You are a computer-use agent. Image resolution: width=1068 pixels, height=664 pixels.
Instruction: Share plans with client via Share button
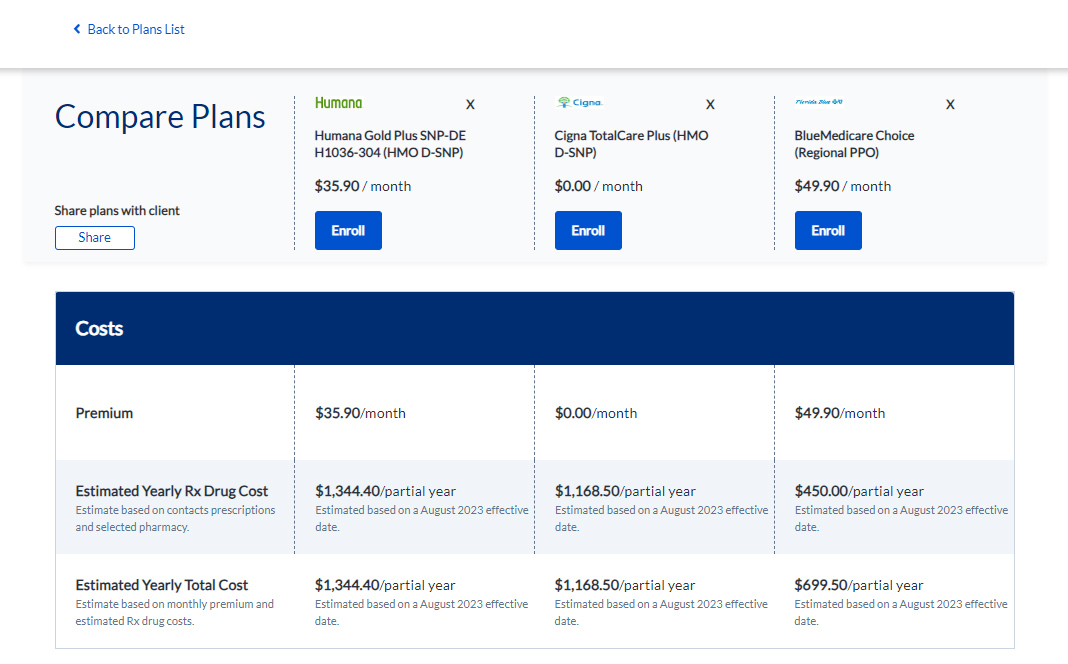click(x=95, y=238)
